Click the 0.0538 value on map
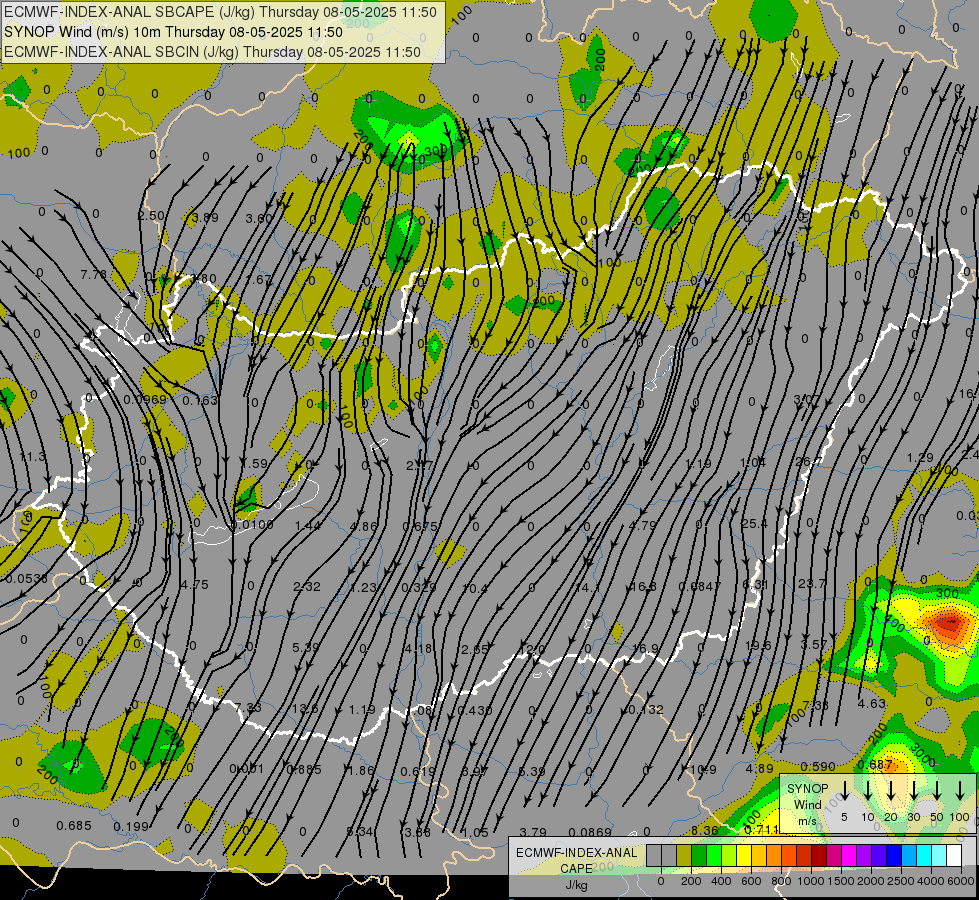The height and width of the screenshot is (900, 979). point(26,579)
